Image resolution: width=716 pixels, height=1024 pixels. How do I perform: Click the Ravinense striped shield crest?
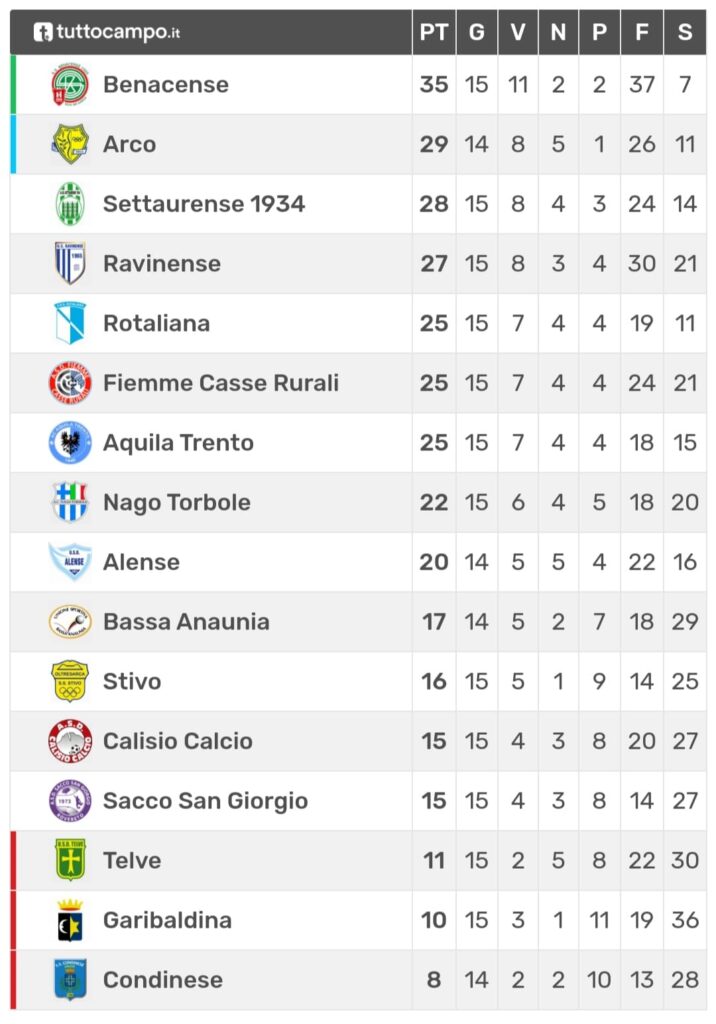(x=70, y=263)
